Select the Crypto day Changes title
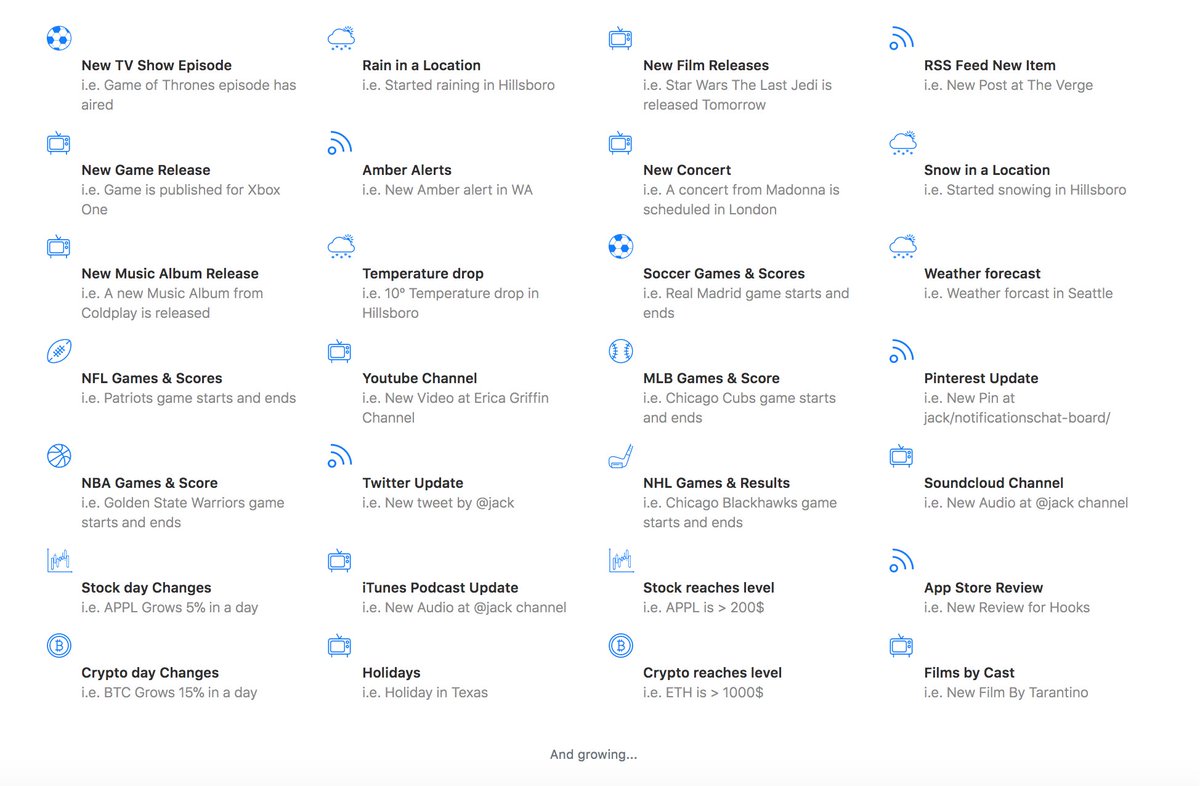Screen dimensions: 1200x786 tap(150, 673)
